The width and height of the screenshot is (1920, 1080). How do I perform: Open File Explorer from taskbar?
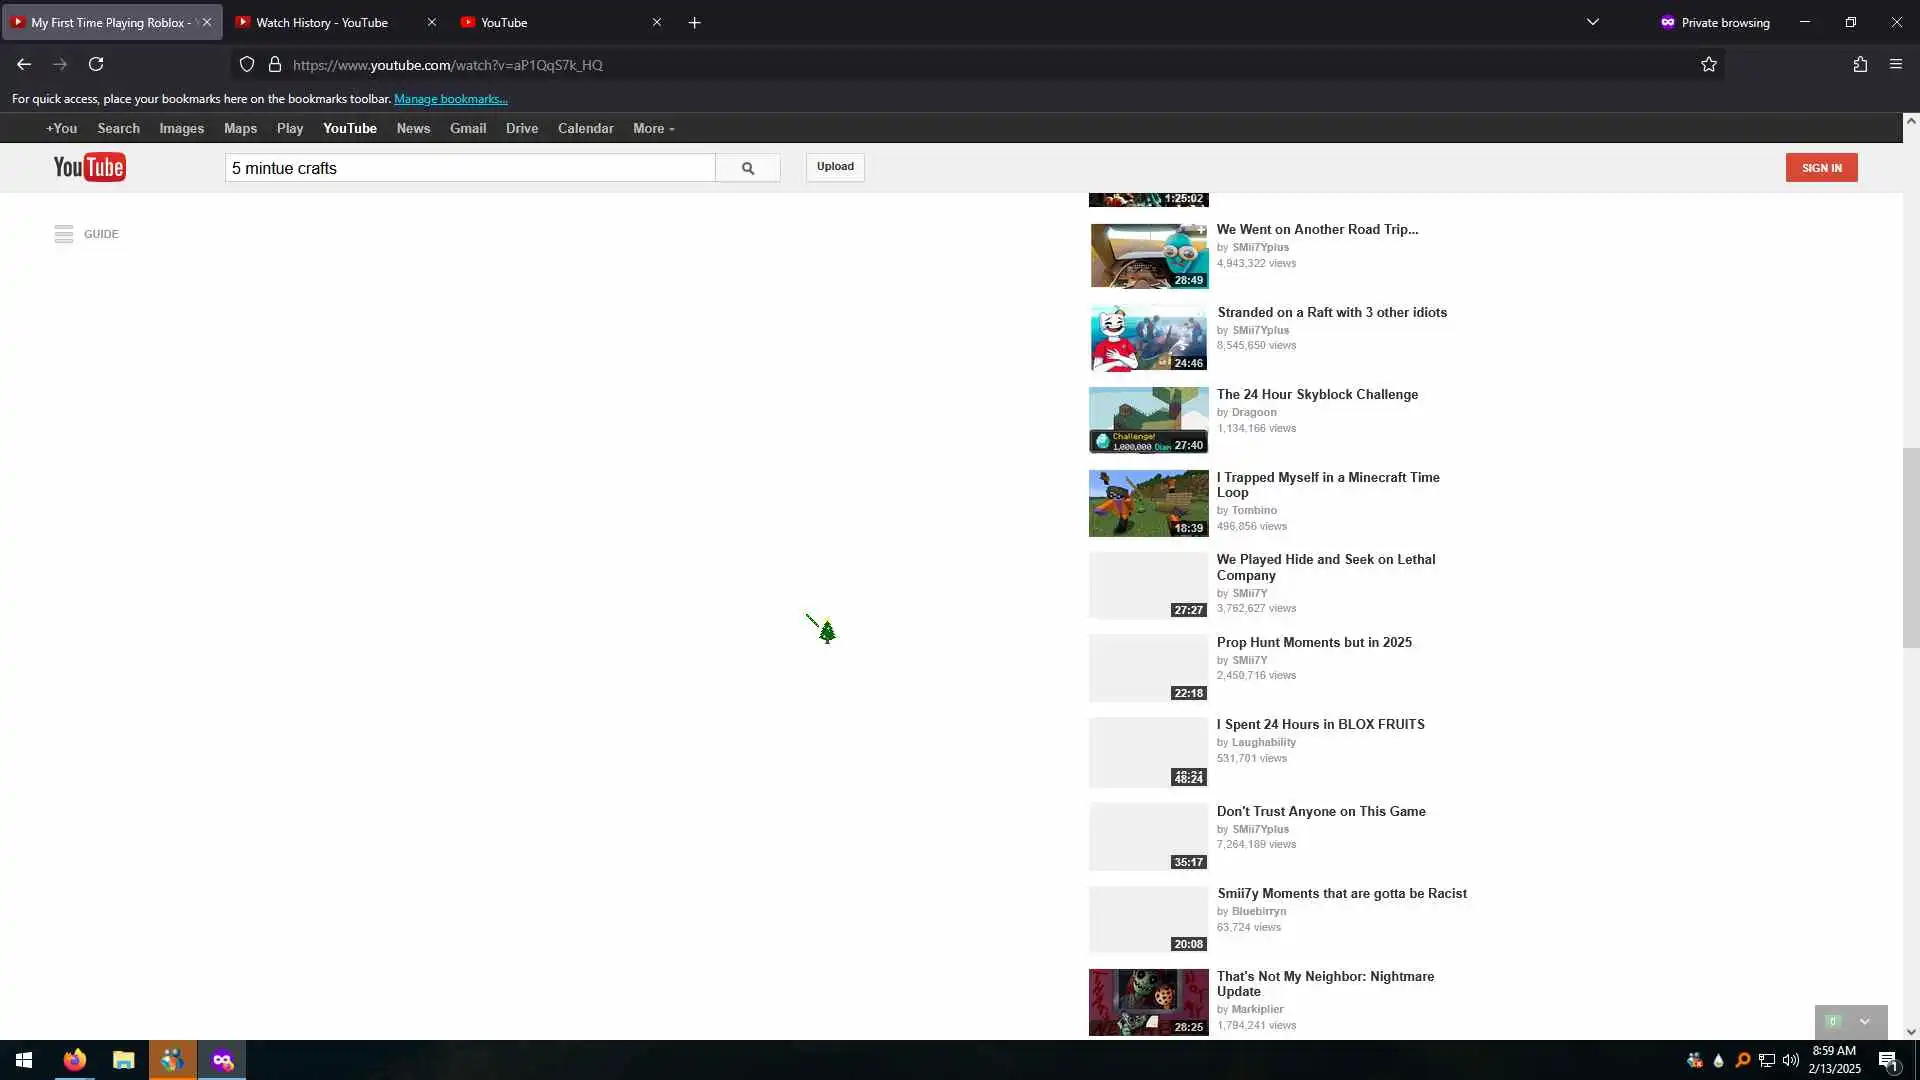tap(123, 1060)
